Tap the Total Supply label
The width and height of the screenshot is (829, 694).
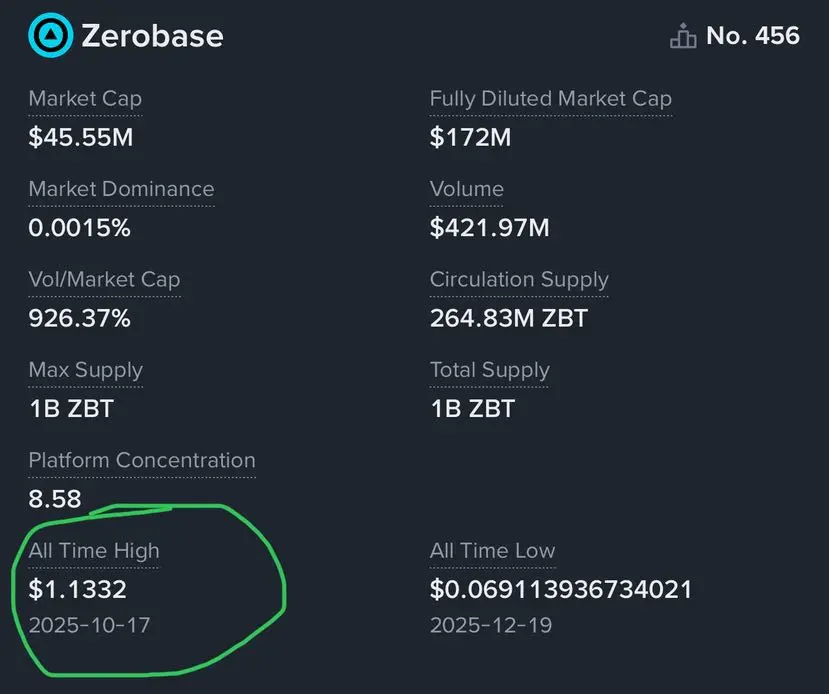(489, 370)
